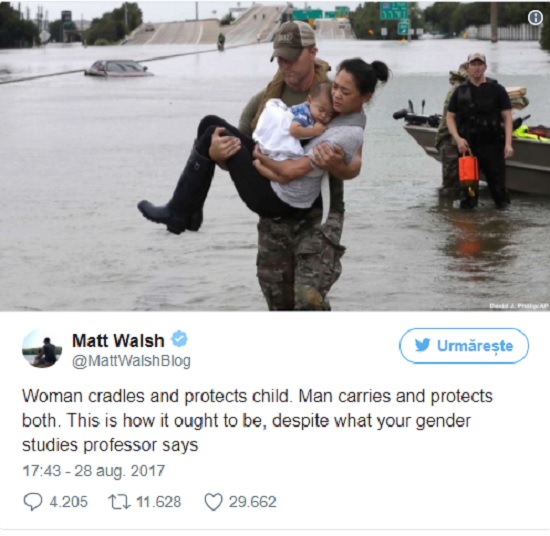The height and width of the screenshot is (536, 550).
Task: Open the flood rescue photo
Action: [275, 156]
